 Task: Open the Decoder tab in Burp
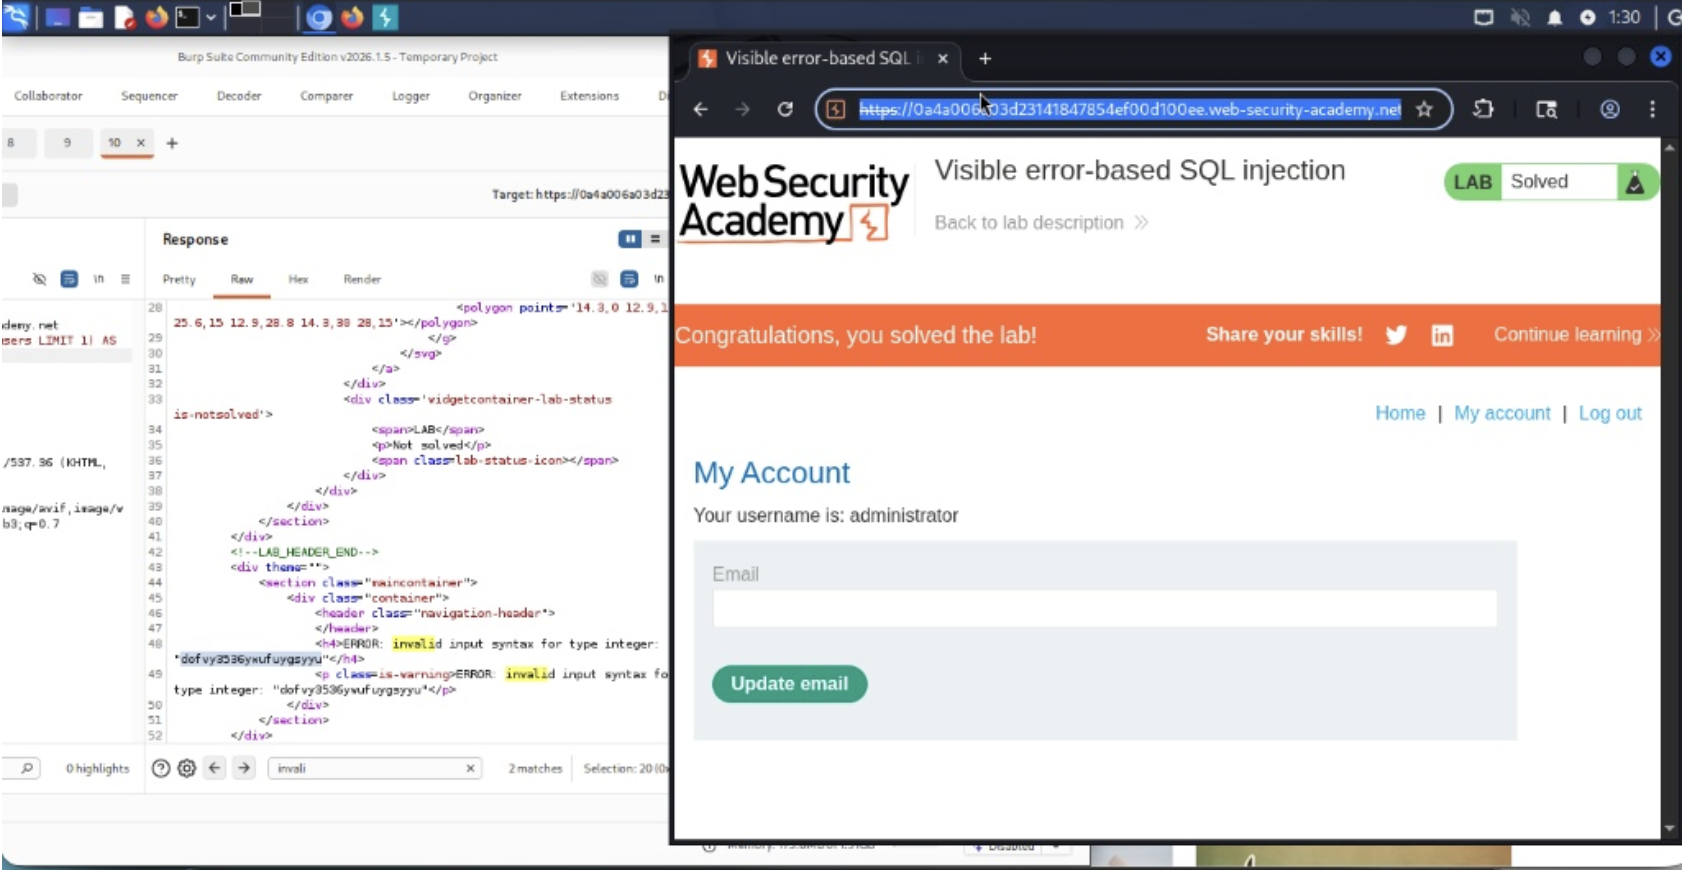click(x=239, y=96)
